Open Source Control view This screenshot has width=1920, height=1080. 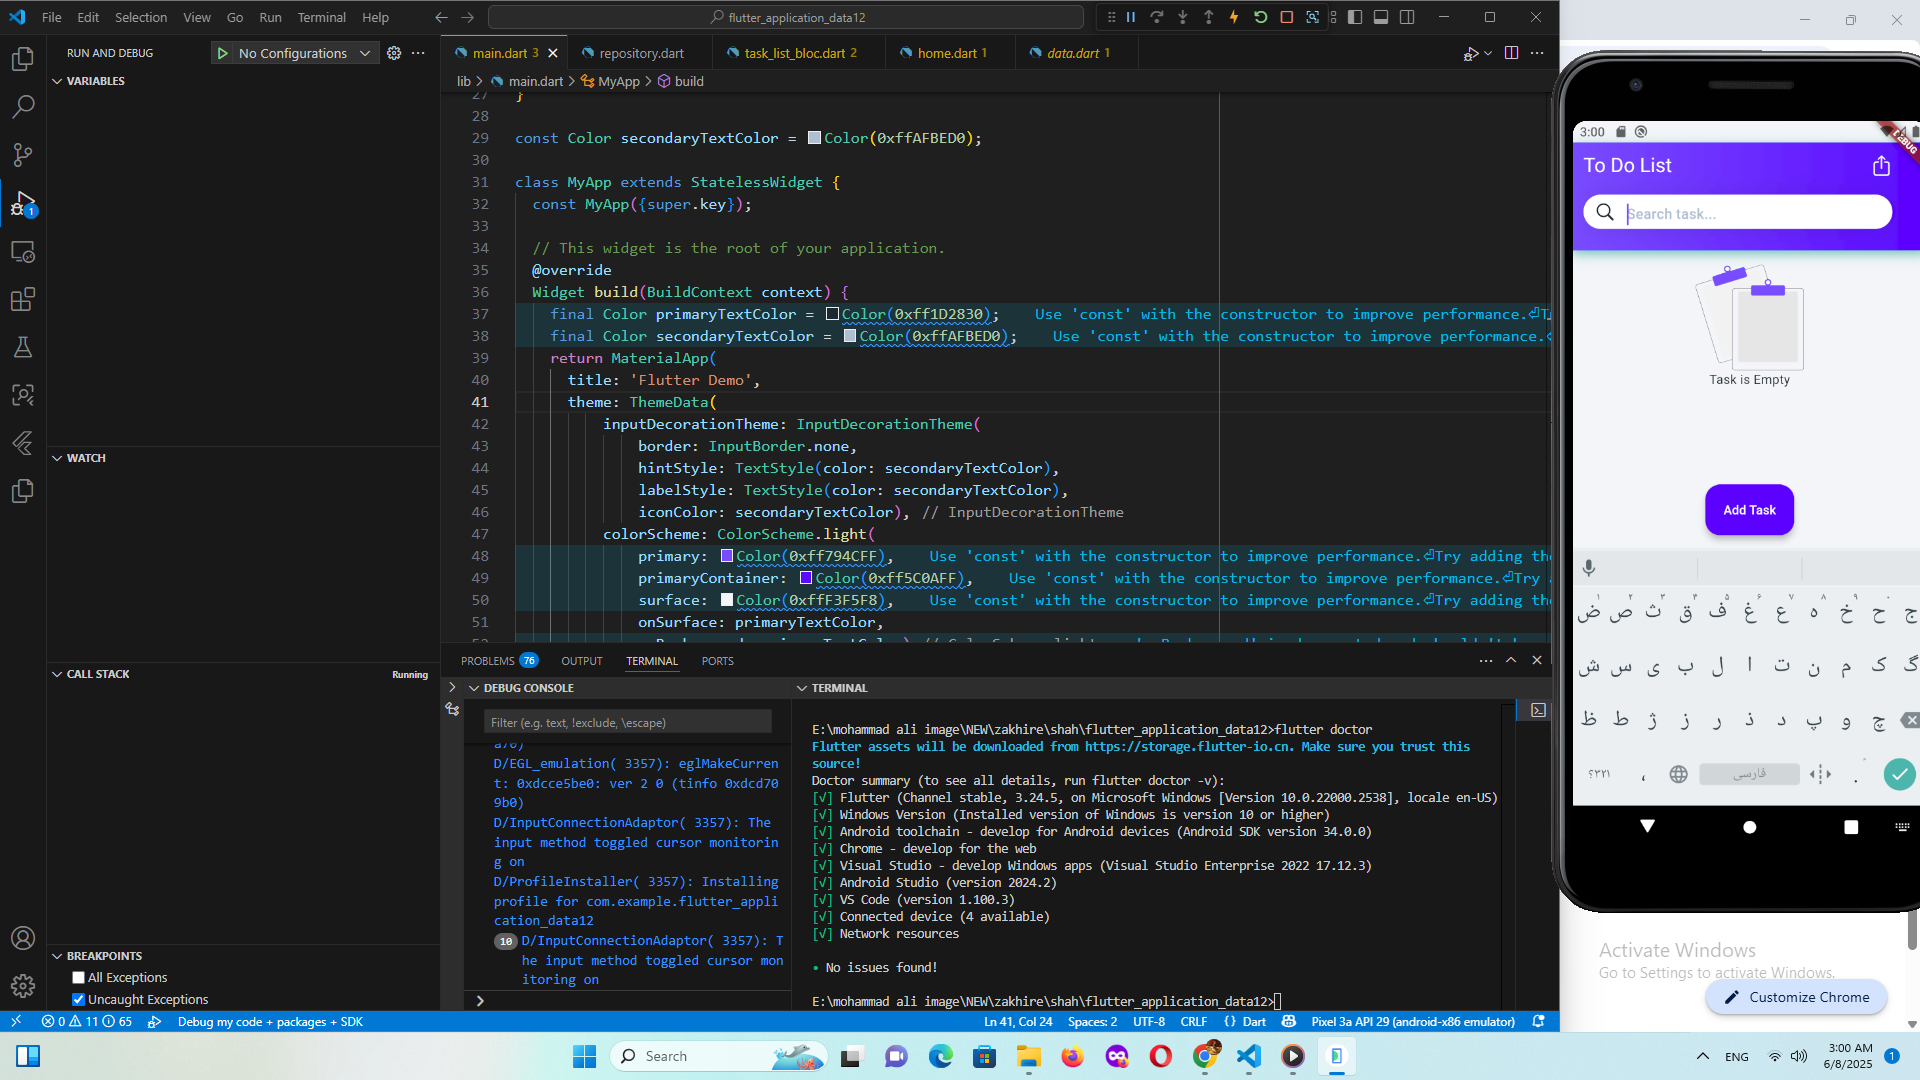click(22, 155)
